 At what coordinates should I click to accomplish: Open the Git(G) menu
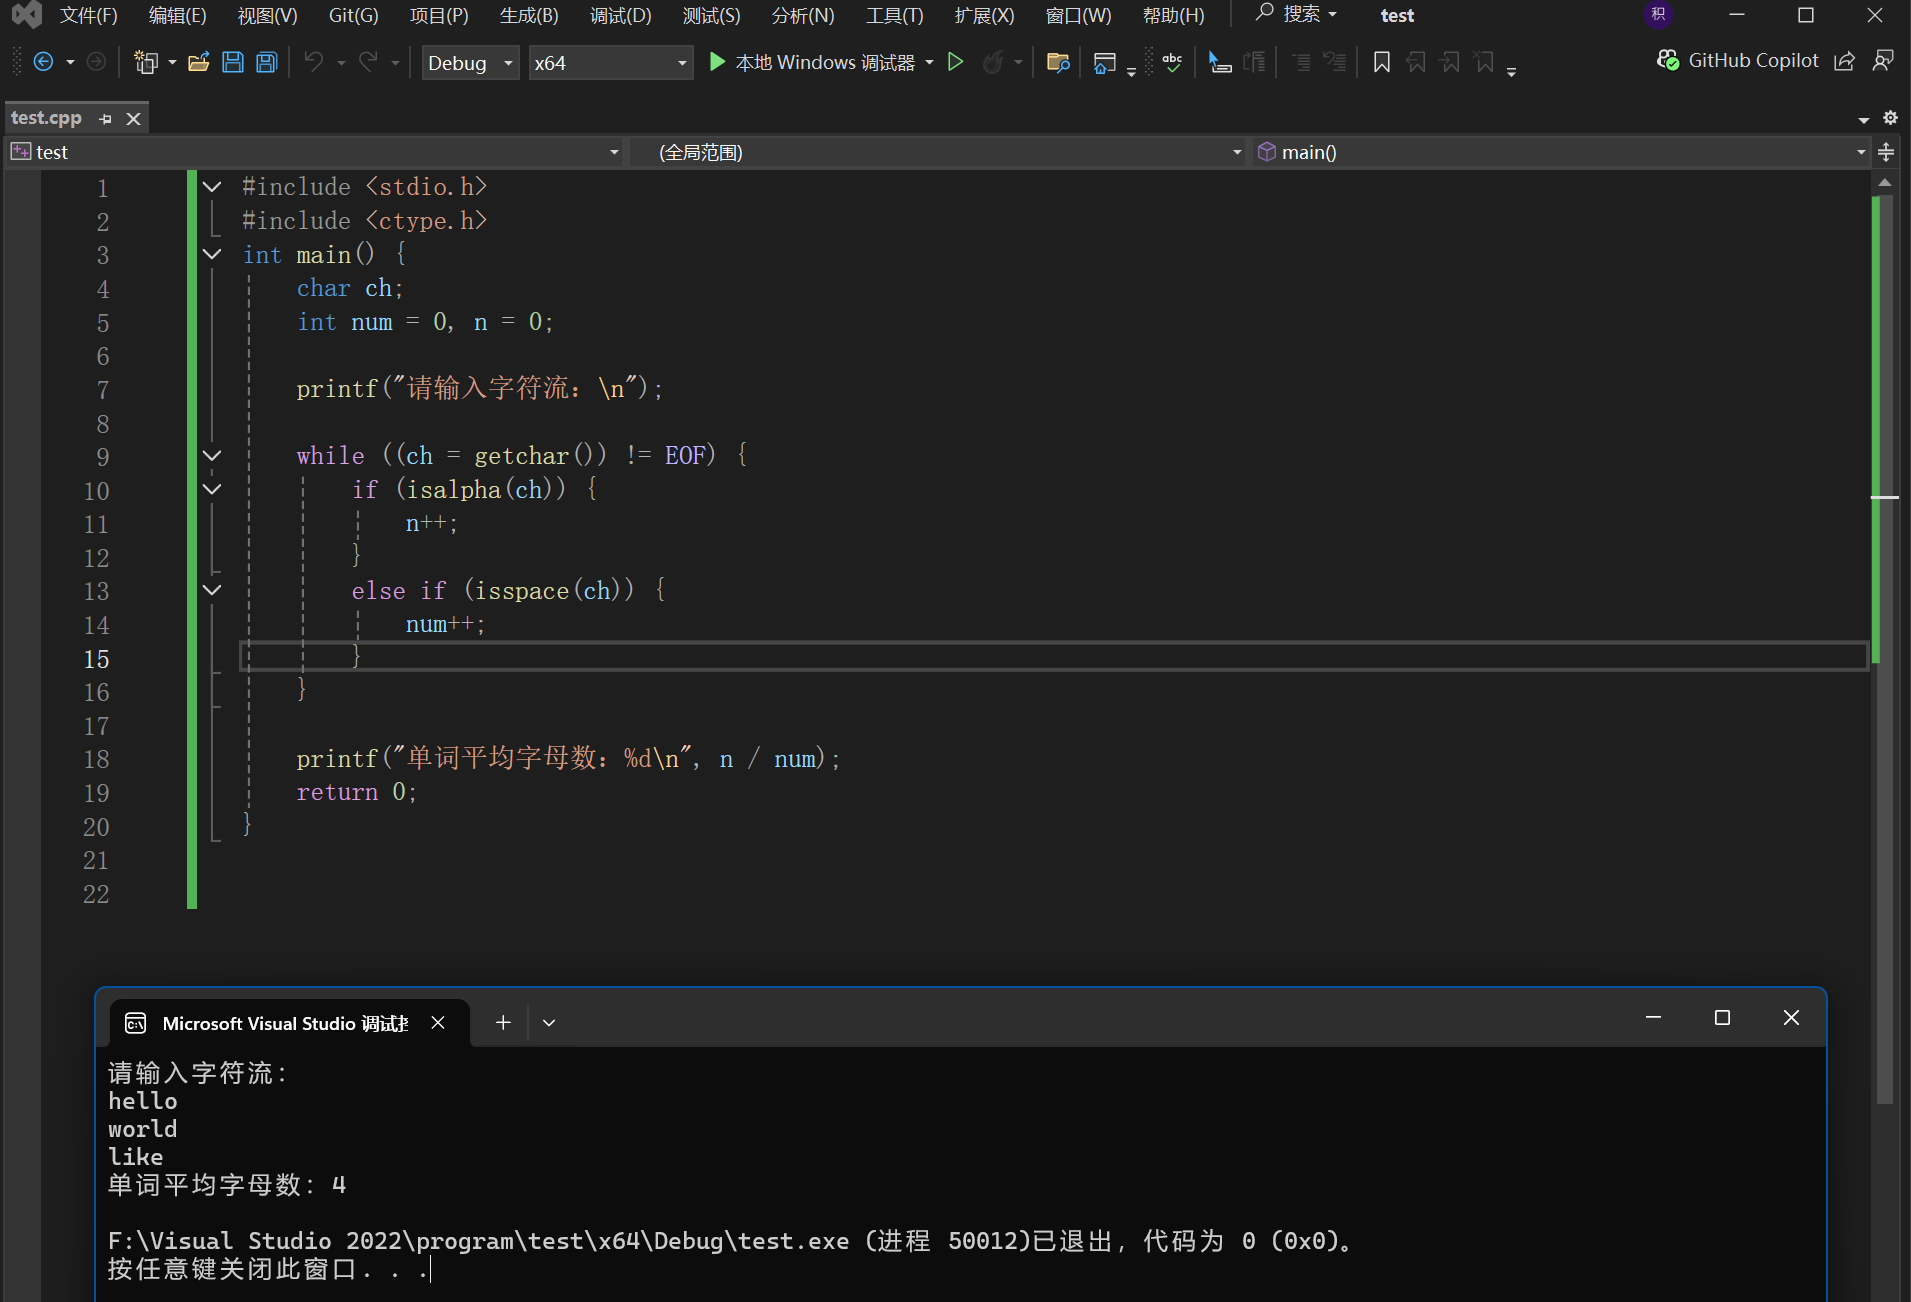(354, 15)
